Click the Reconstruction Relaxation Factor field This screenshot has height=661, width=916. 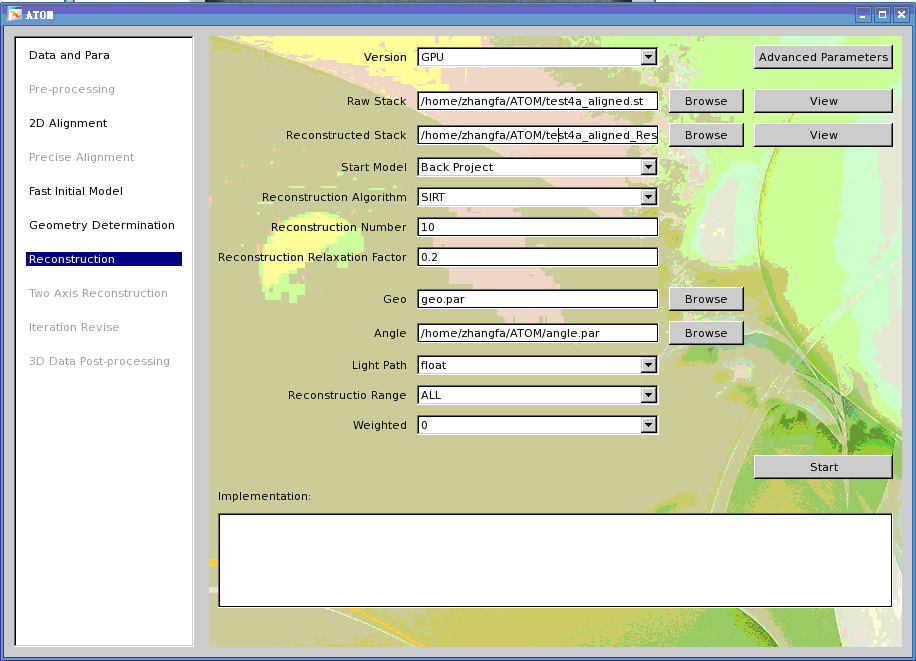coord(537,257)
